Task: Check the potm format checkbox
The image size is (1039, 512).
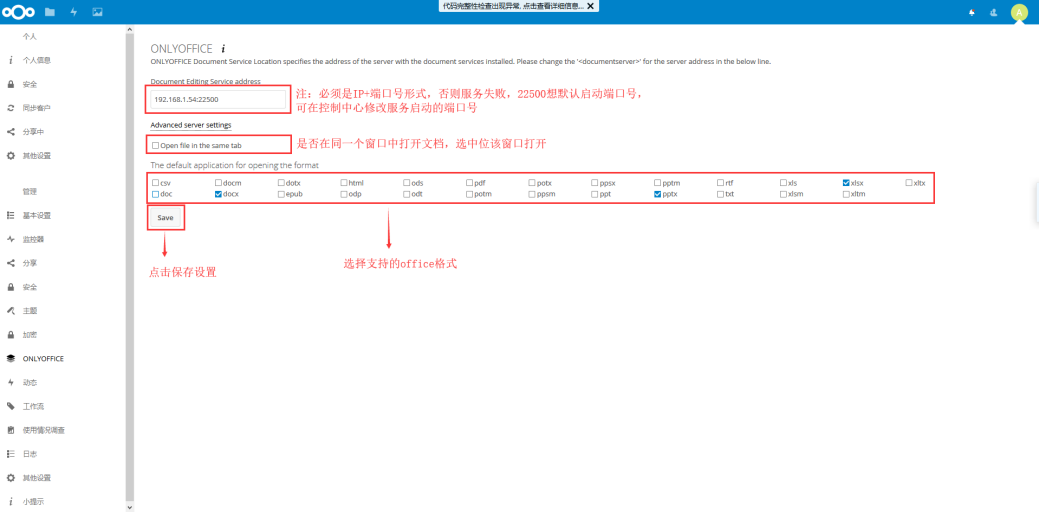Action: (469, 195)
